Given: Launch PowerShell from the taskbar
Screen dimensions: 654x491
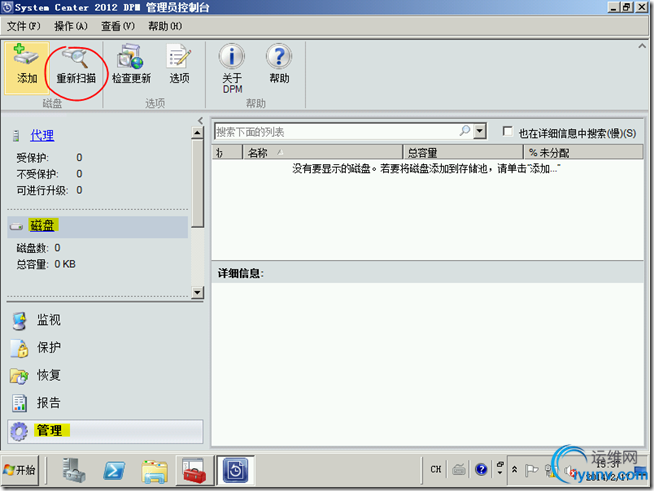Looking at the screenshot, I should 114,471.
